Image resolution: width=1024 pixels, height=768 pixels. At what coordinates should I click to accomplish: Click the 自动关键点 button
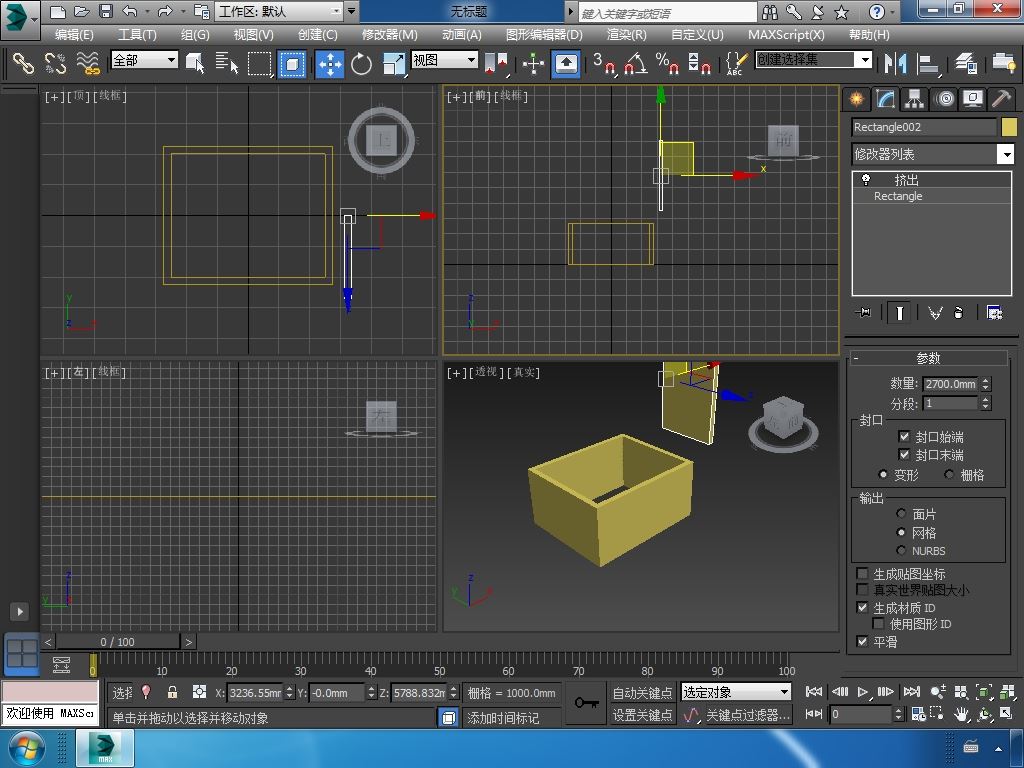[642, 693]
